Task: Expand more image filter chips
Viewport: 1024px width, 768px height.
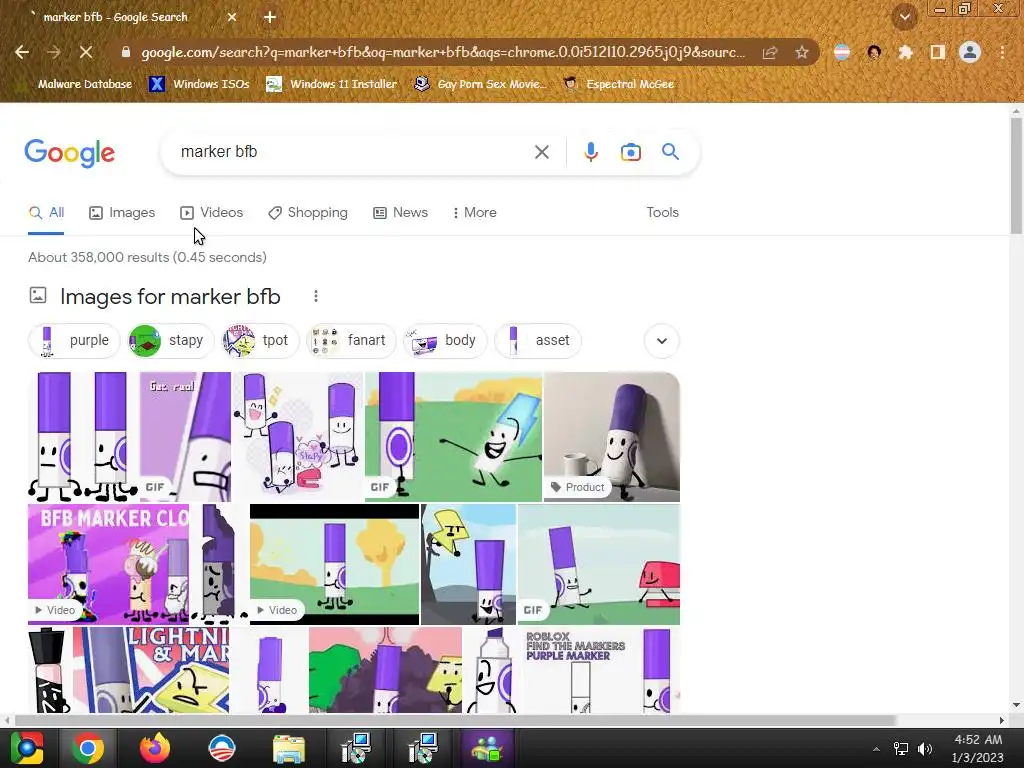Action: pyautogui.click(x=662, y=341)
